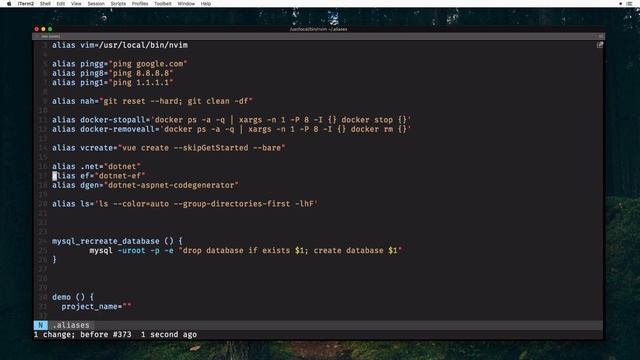Click the alias ef="dotnet-ef" line
This screenshot has width=640, height=360.
98,176
